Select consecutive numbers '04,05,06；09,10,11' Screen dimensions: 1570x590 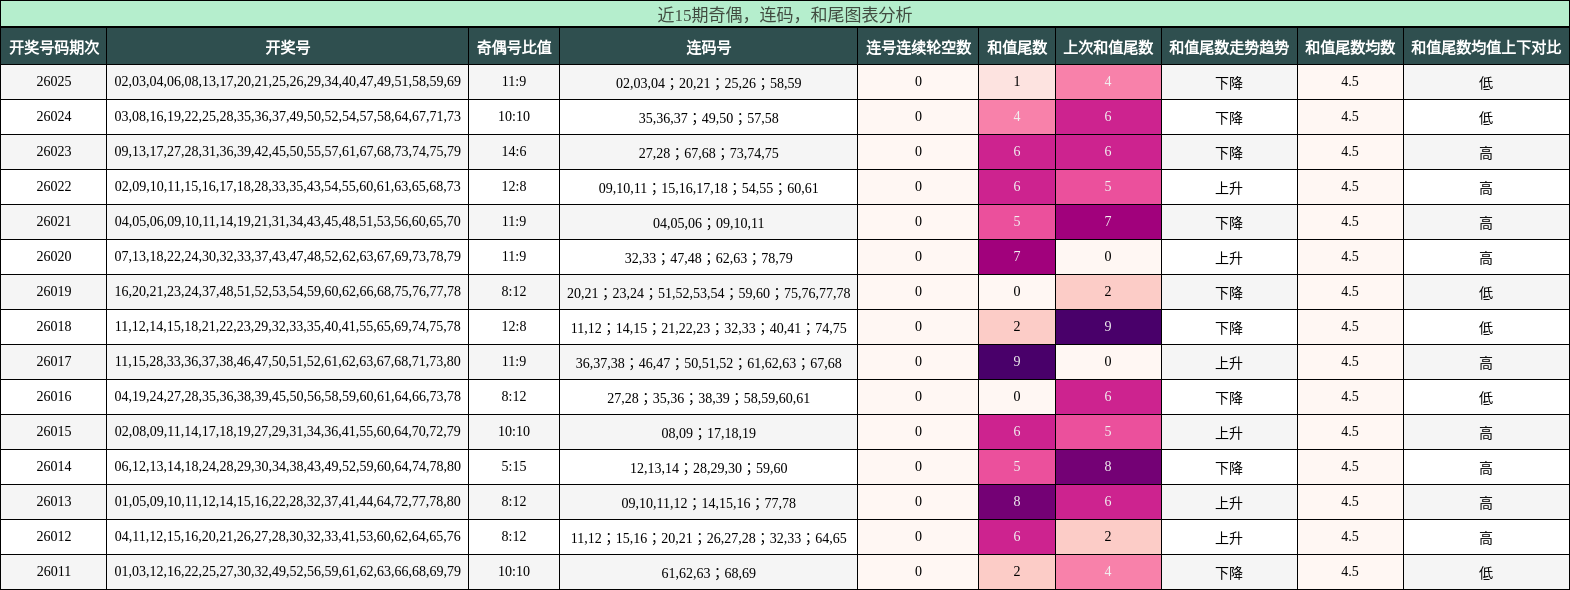click(709, 223)
